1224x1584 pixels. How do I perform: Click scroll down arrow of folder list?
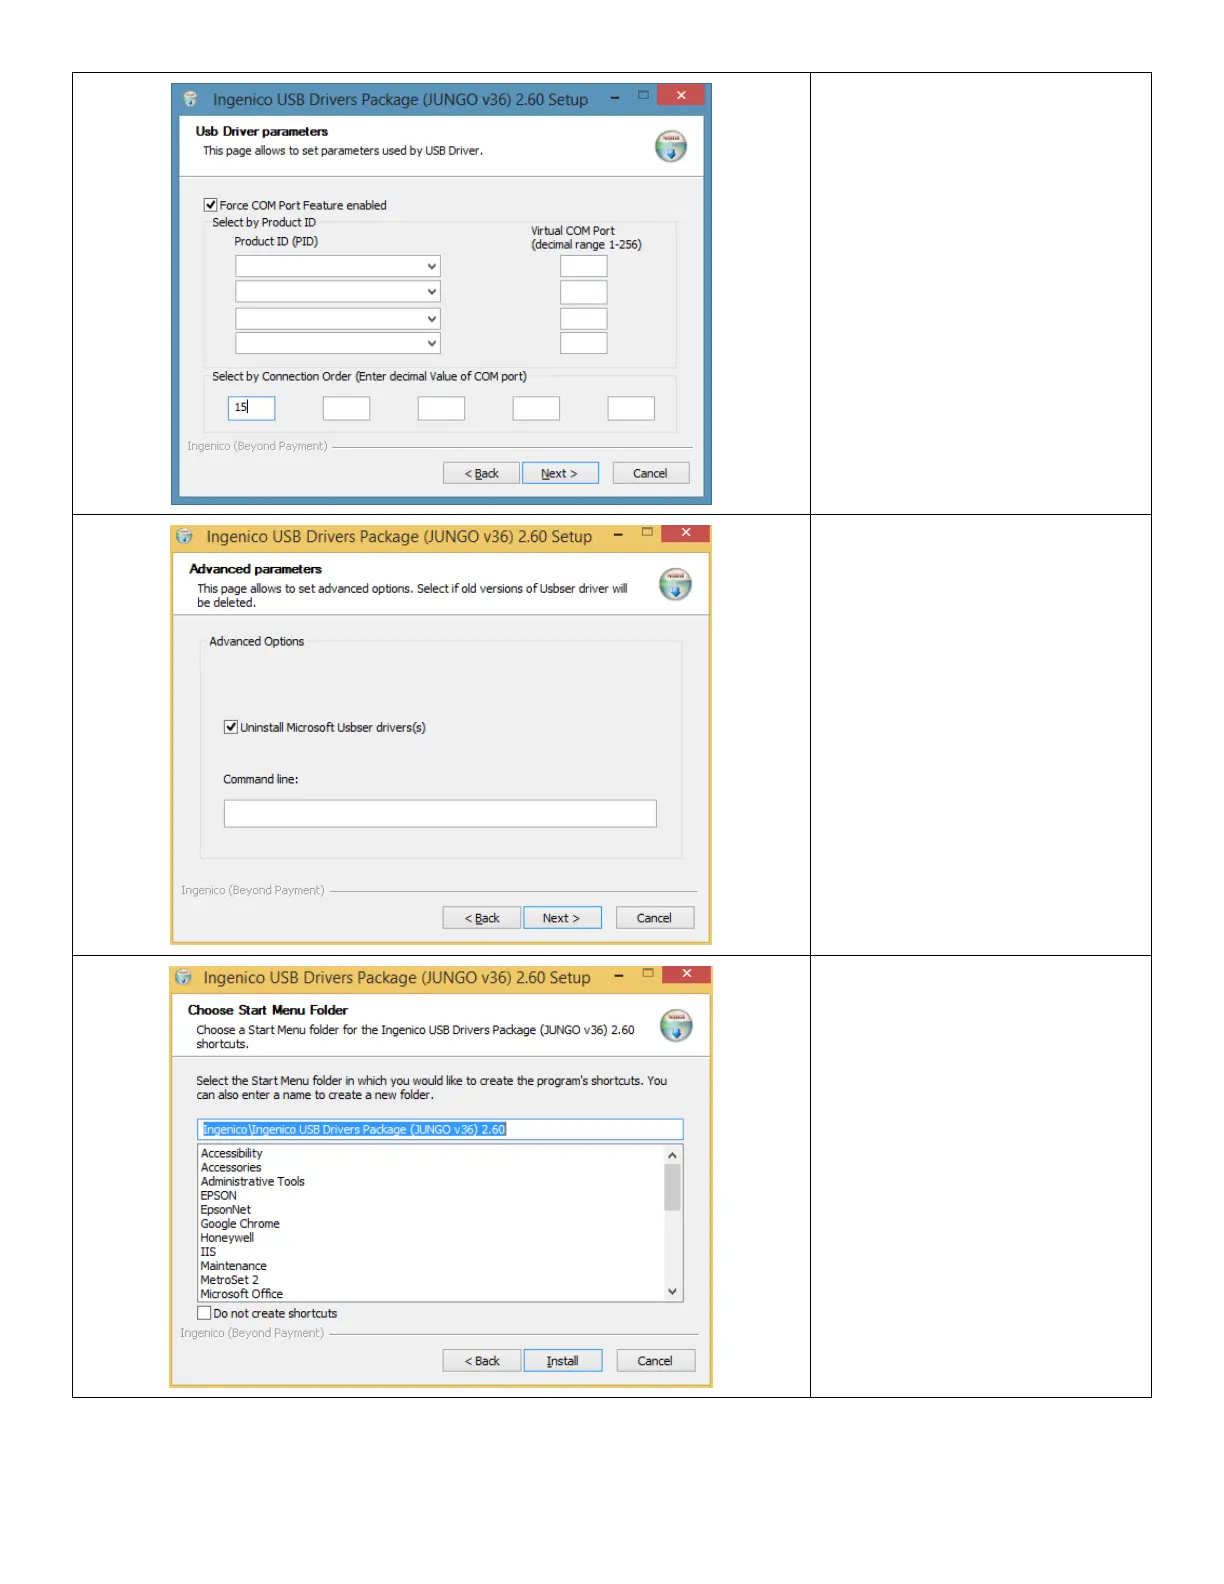(x=672, y=1292)
